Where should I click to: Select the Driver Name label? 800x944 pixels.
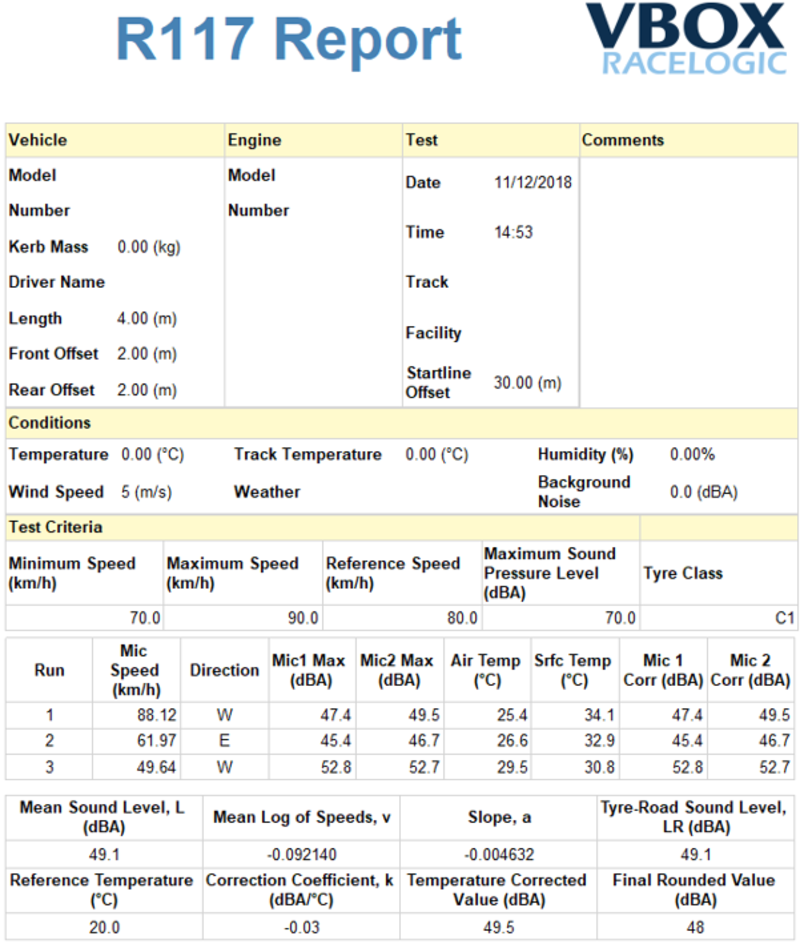point(57,282)
